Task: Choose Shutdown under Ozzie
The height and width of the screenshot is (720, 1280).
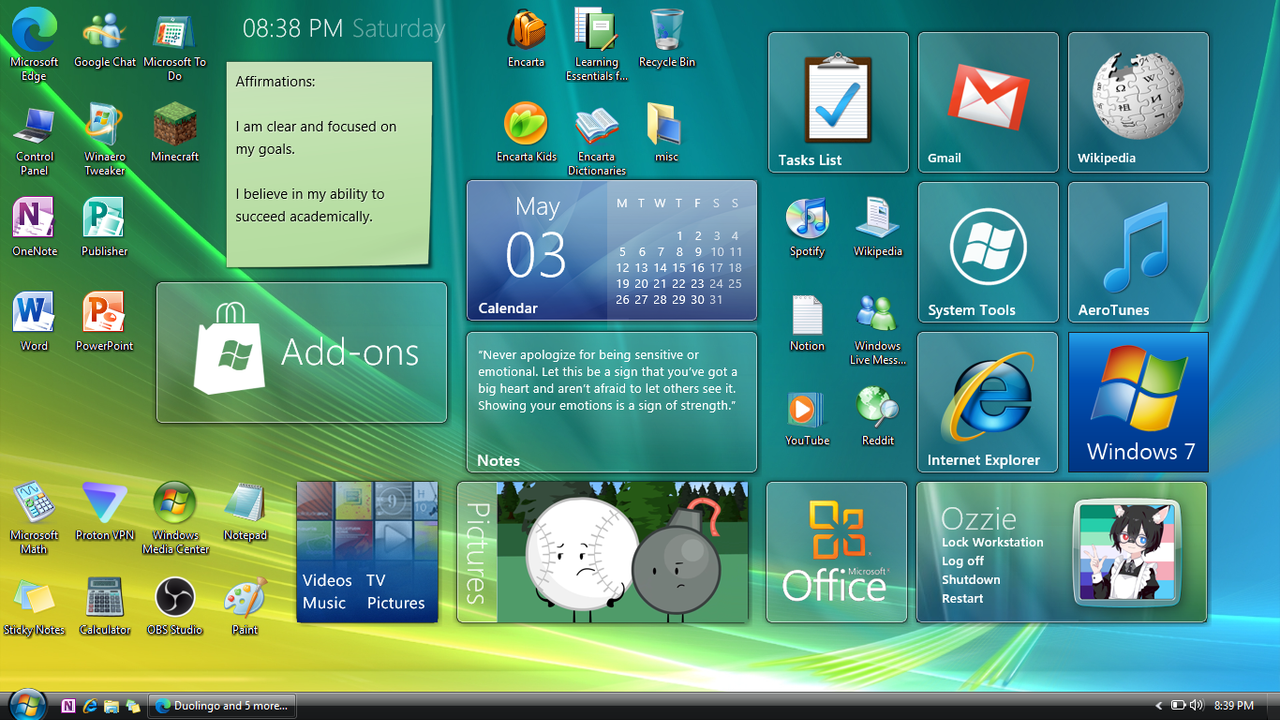Action: click(971, 580)
